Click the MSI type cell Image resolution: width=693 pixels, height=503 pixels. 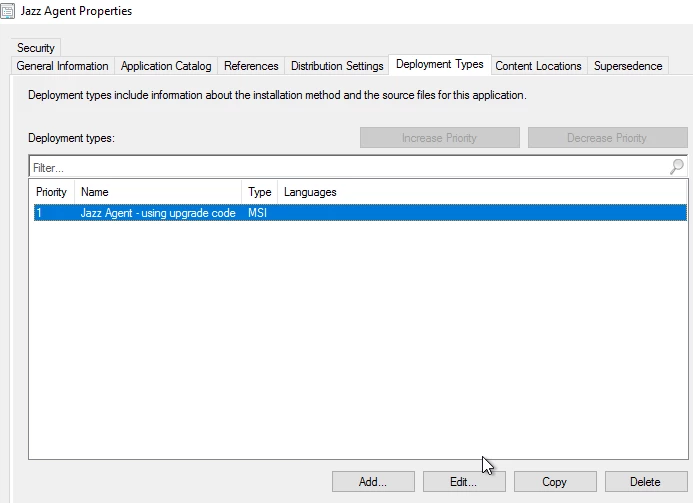point(258,213)
